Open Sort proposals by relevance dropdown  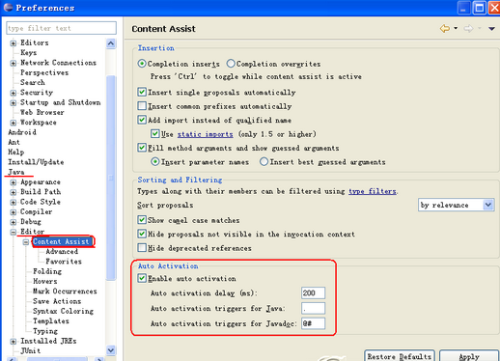tap(456, 205)
